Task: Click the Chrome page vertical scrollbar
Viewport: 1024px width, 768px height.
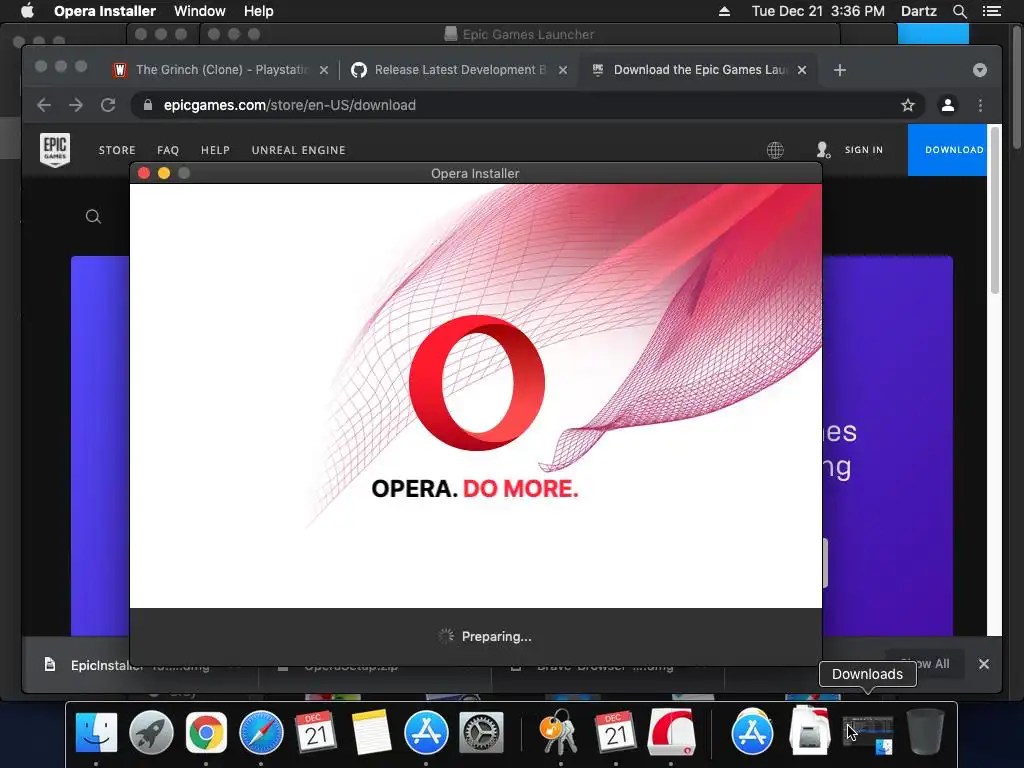Action: click(995, 209)
